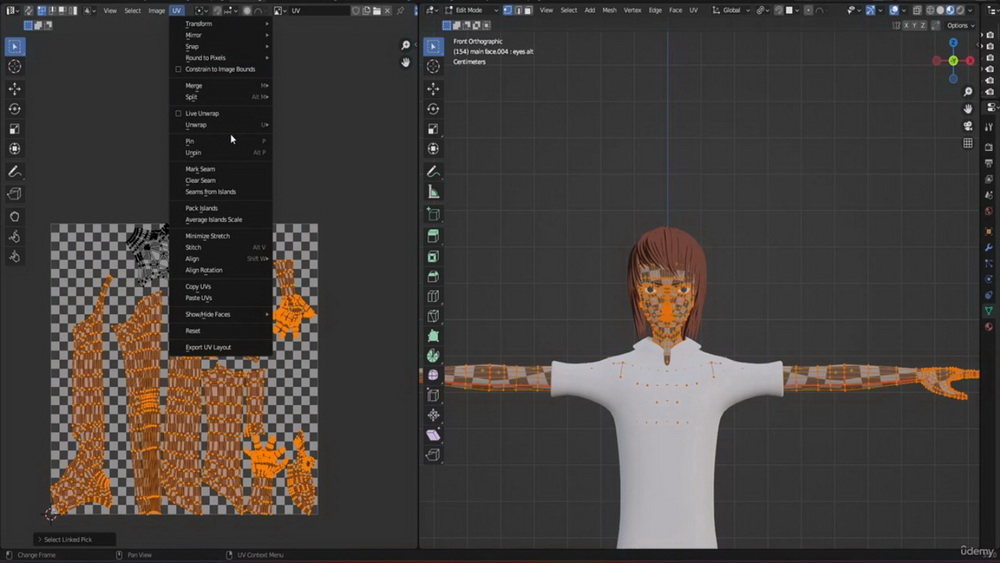Image resolution: width=1000 pixels, height=563 pixels.
Task: Select the Grab sculpt tool in UV editor
Action: 15,217
